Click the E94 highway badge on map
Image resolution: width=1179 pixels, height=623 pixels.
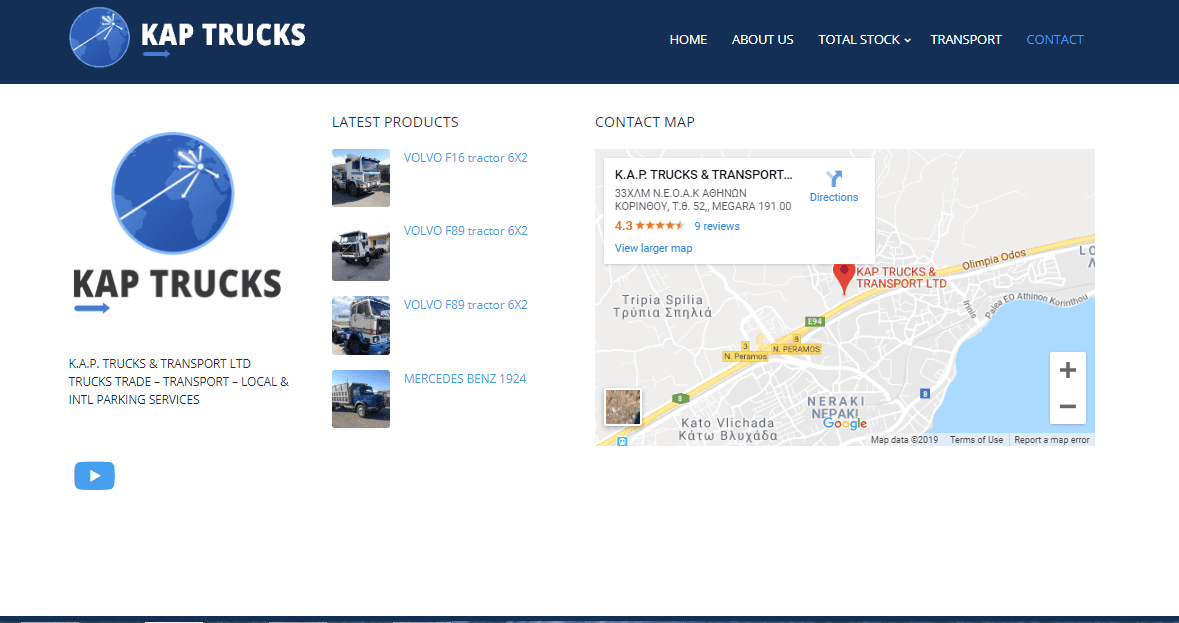815,322
